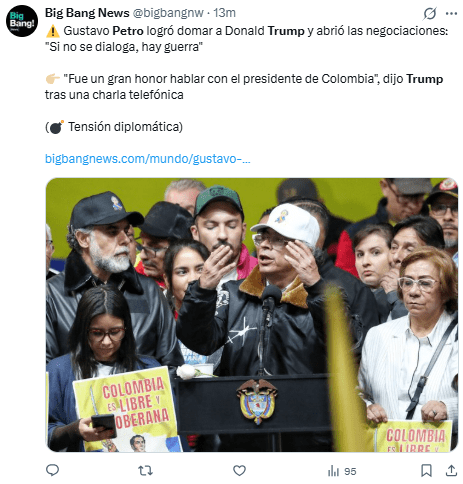Open Big Bang News profile avatar

tap(22, 21)
